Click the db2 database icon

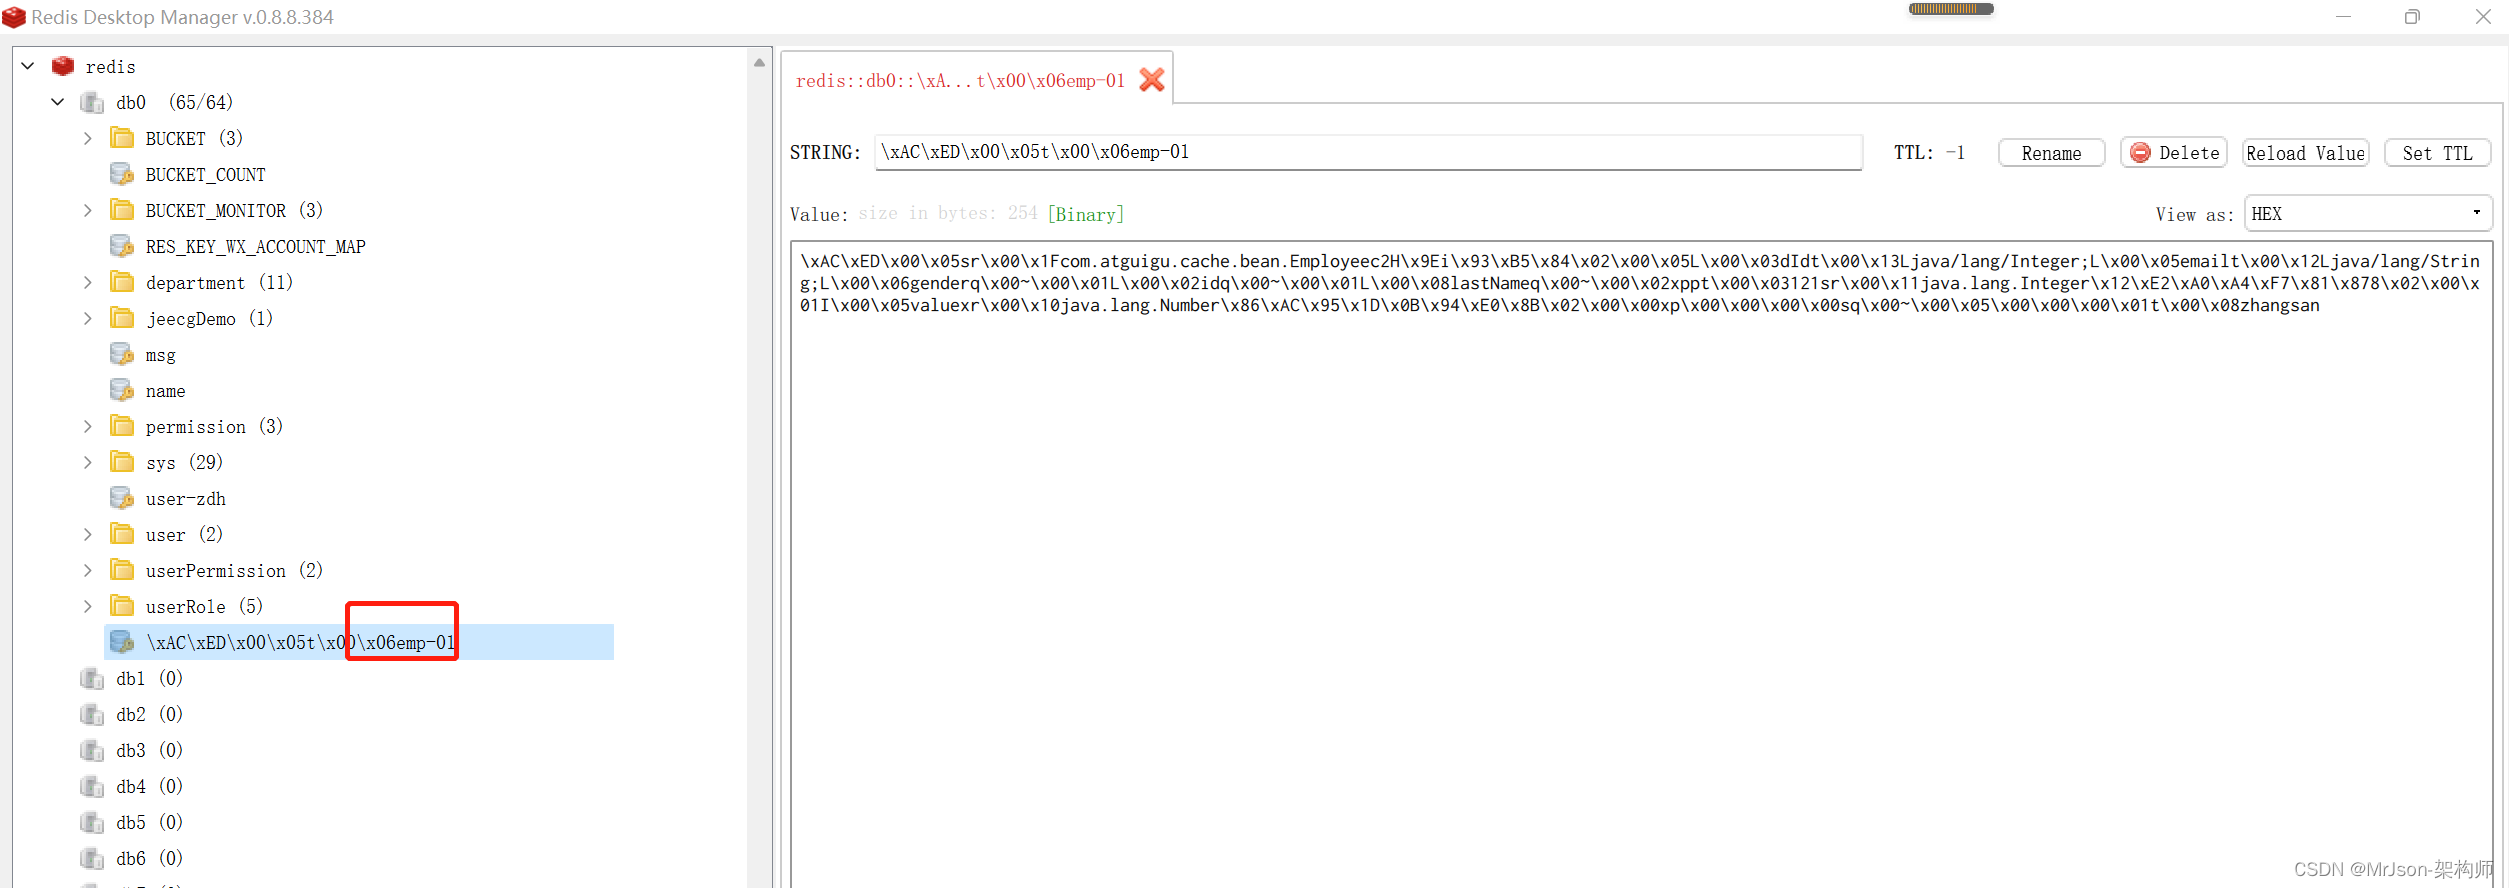92,714
